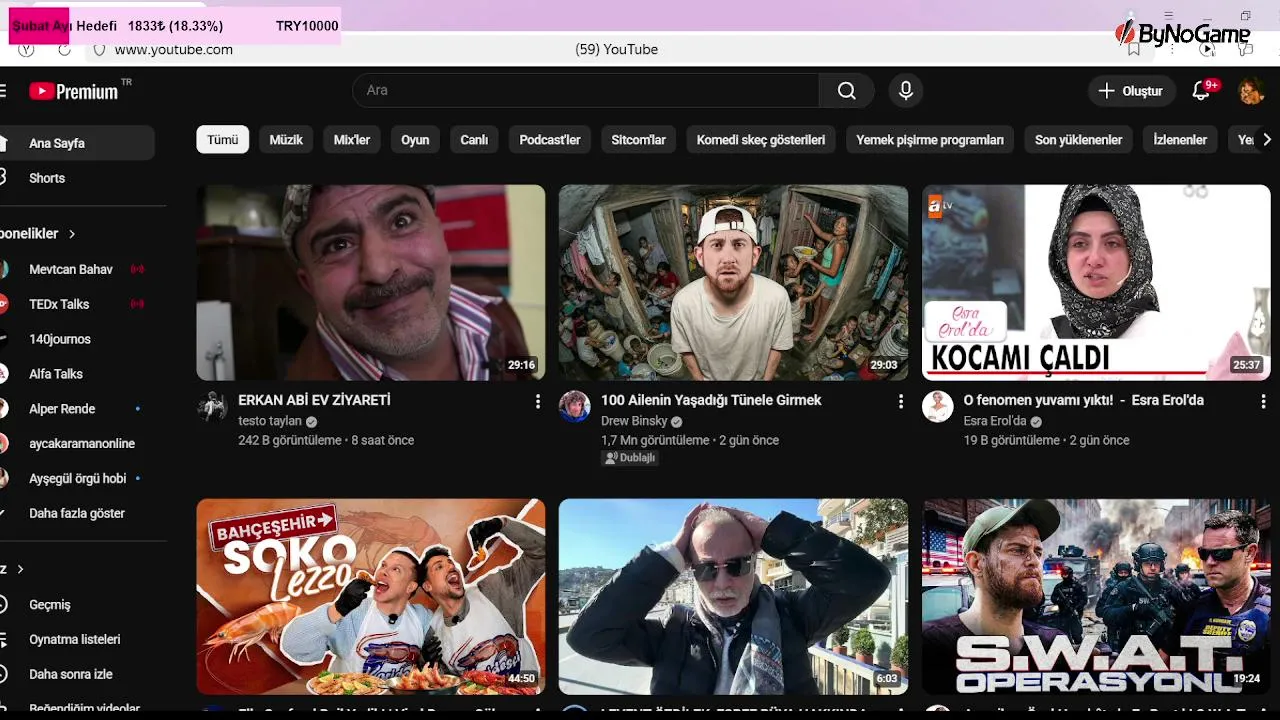This screenshot has height=720, width=1280.
Task: Click testo taylan channel avatar
Action: pos(212,406)
